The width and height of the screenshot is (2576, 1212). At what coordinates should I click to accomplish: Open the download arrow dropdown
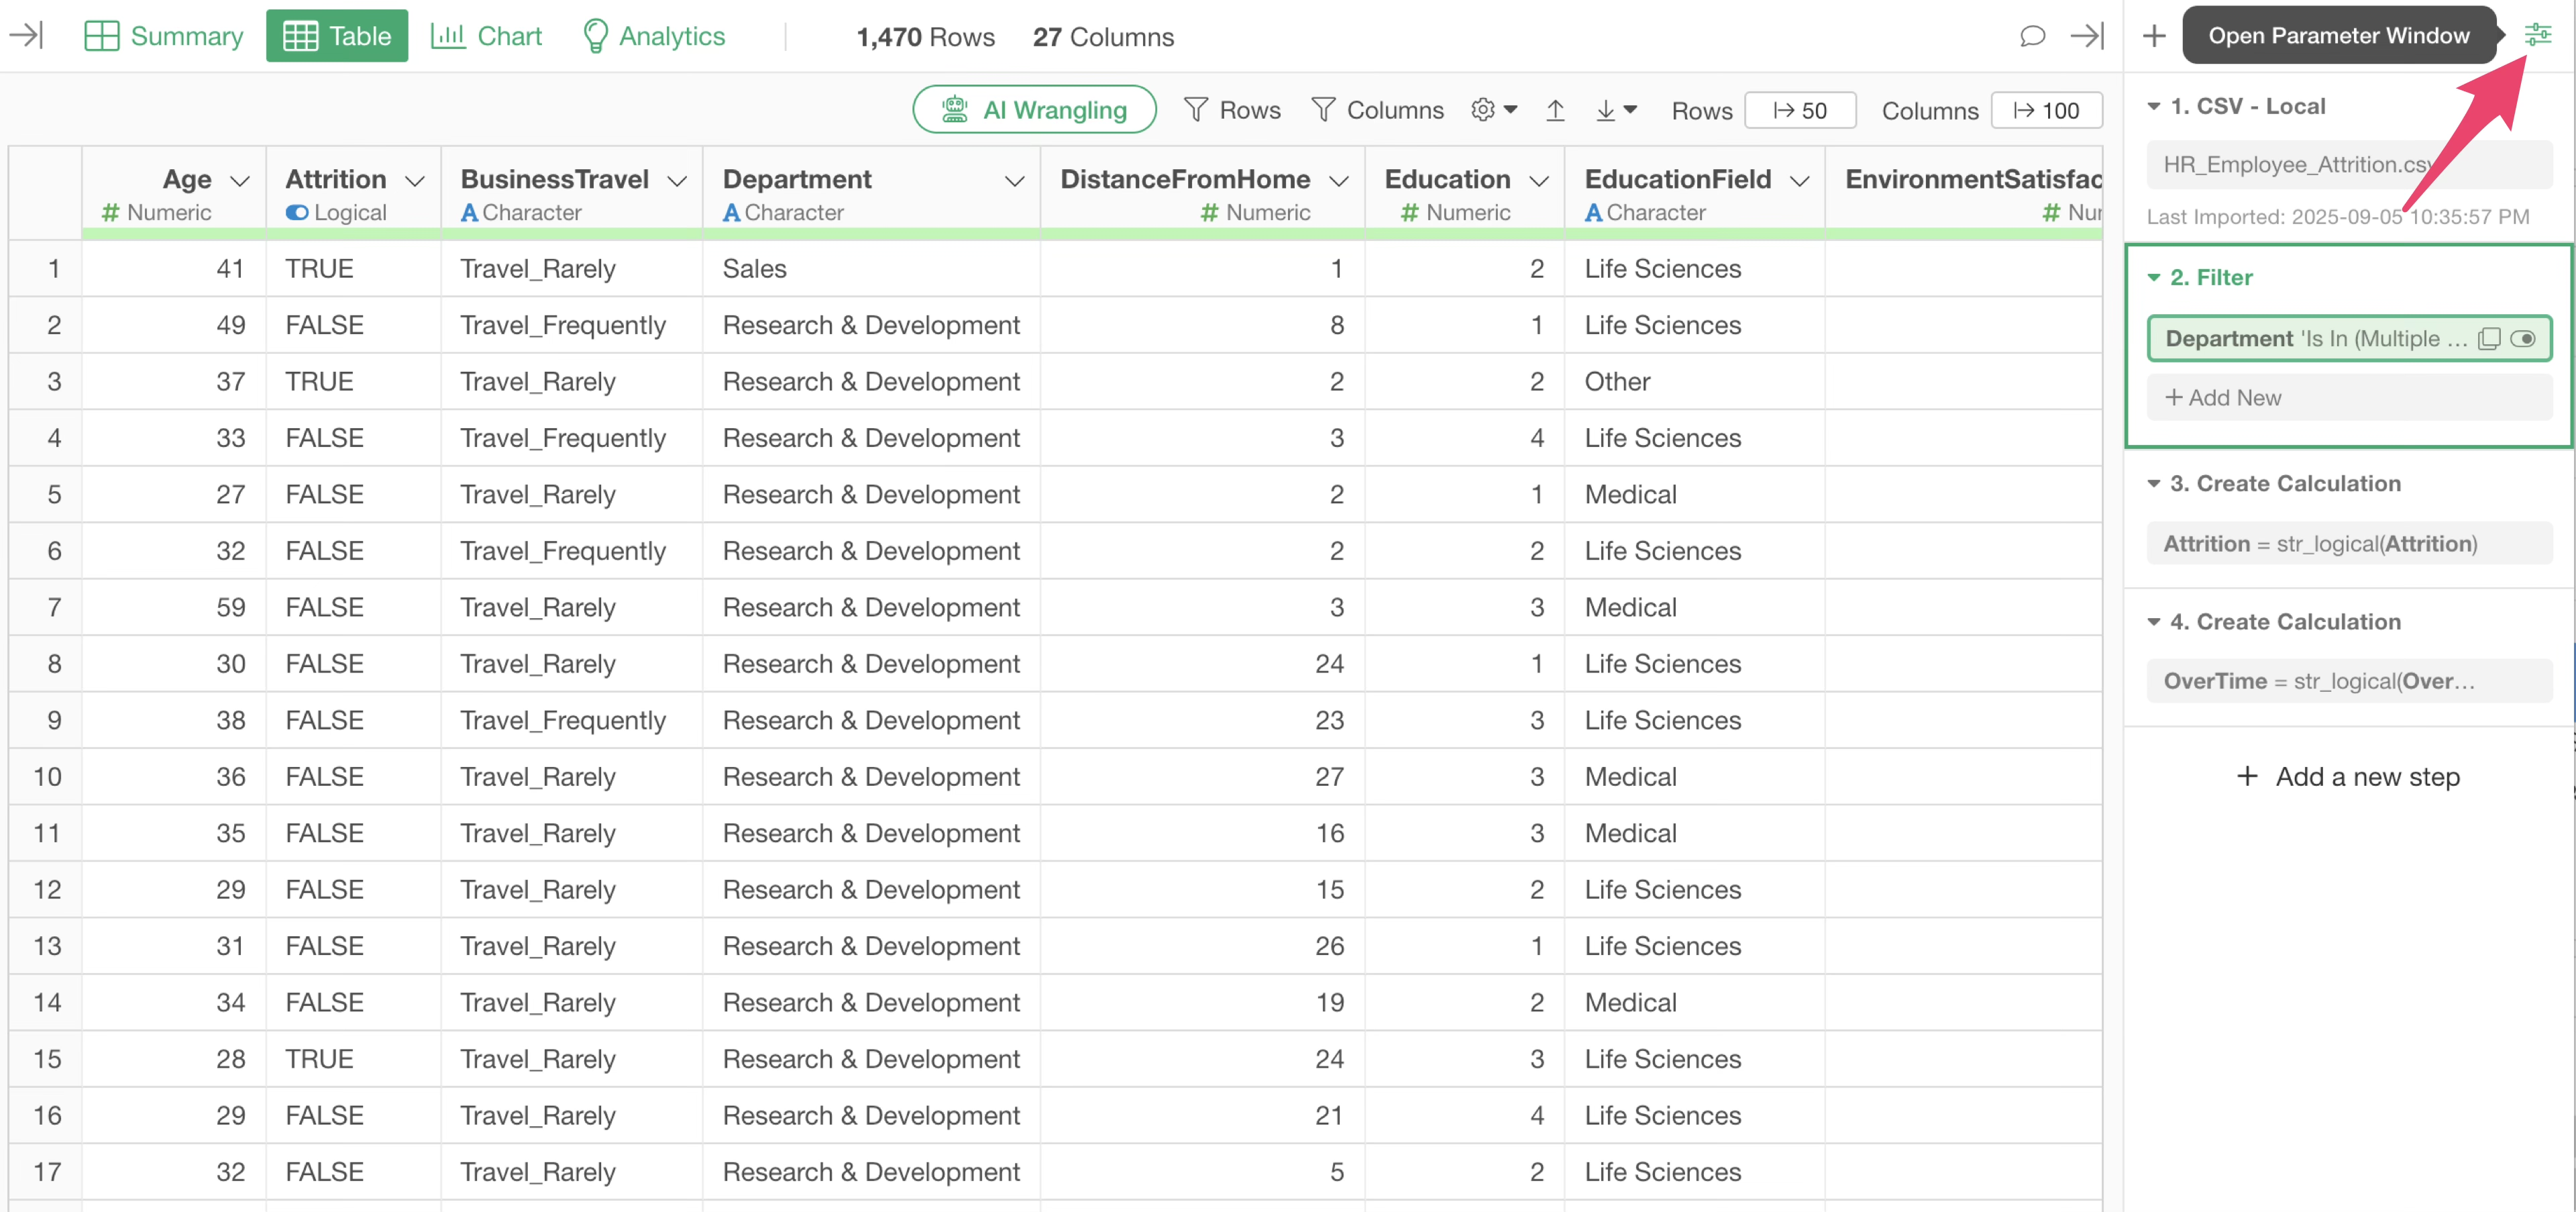click(x=1616, y=110)
